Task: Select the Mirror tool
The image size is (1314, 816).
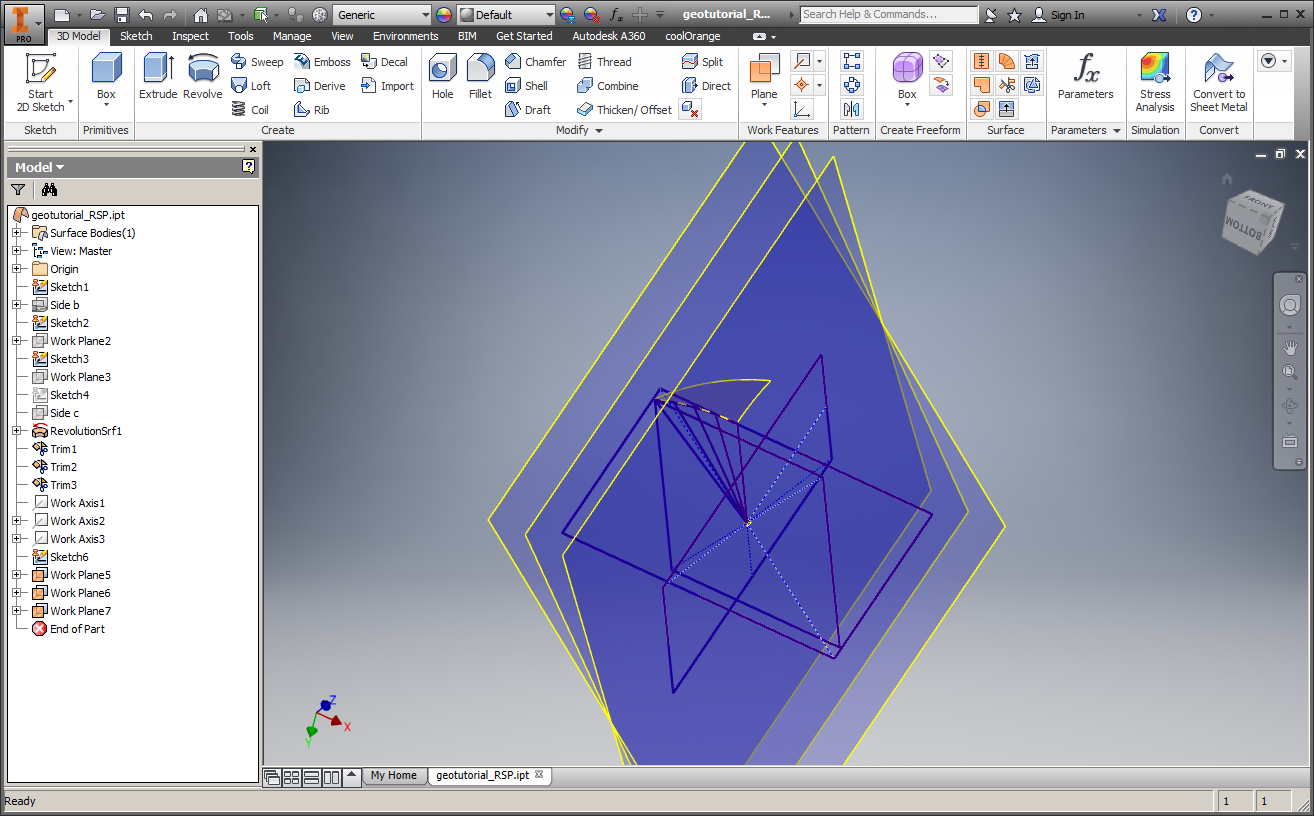Action: click(851, 110)
